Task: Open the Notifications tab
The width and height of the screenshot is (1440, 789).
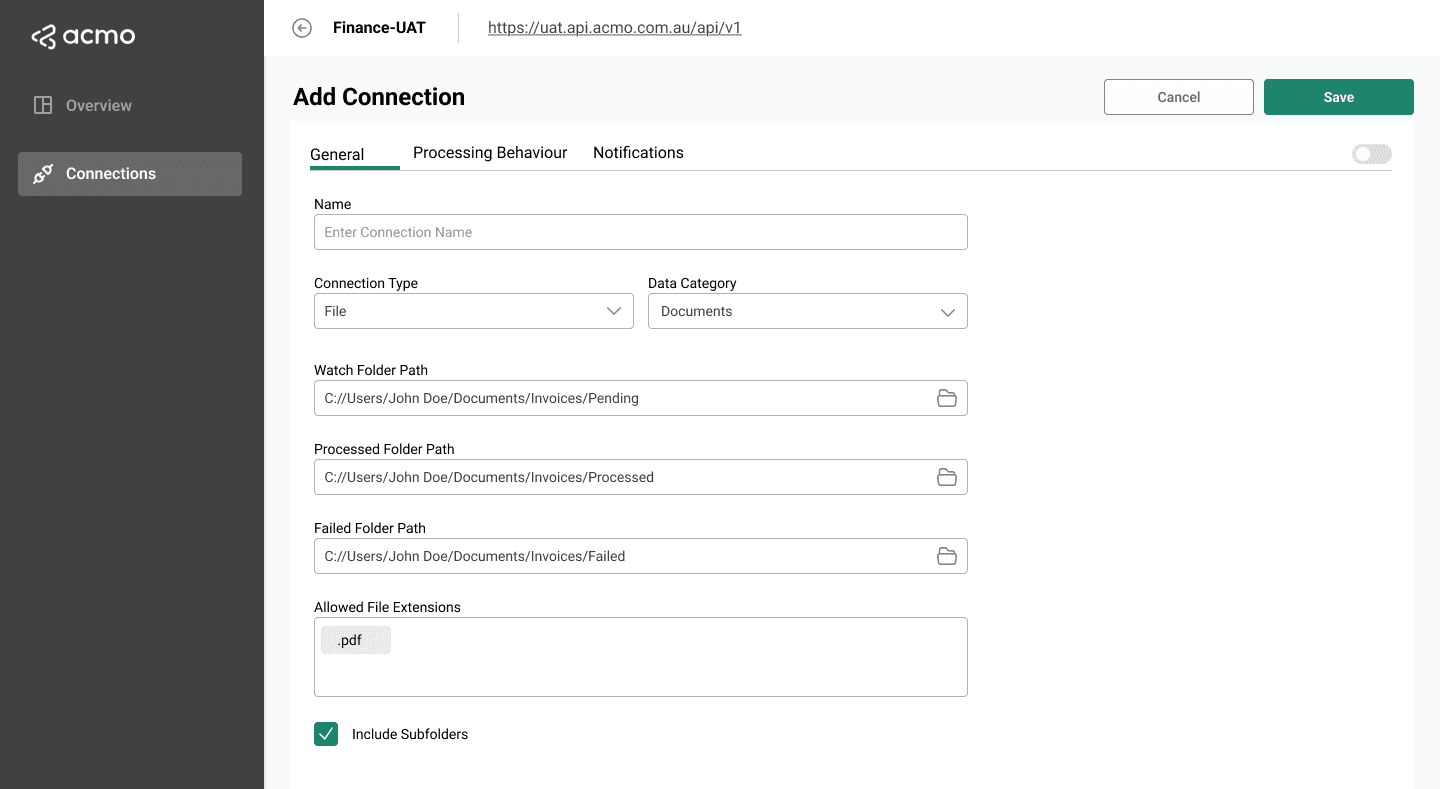Action: [x=638, y=152]
